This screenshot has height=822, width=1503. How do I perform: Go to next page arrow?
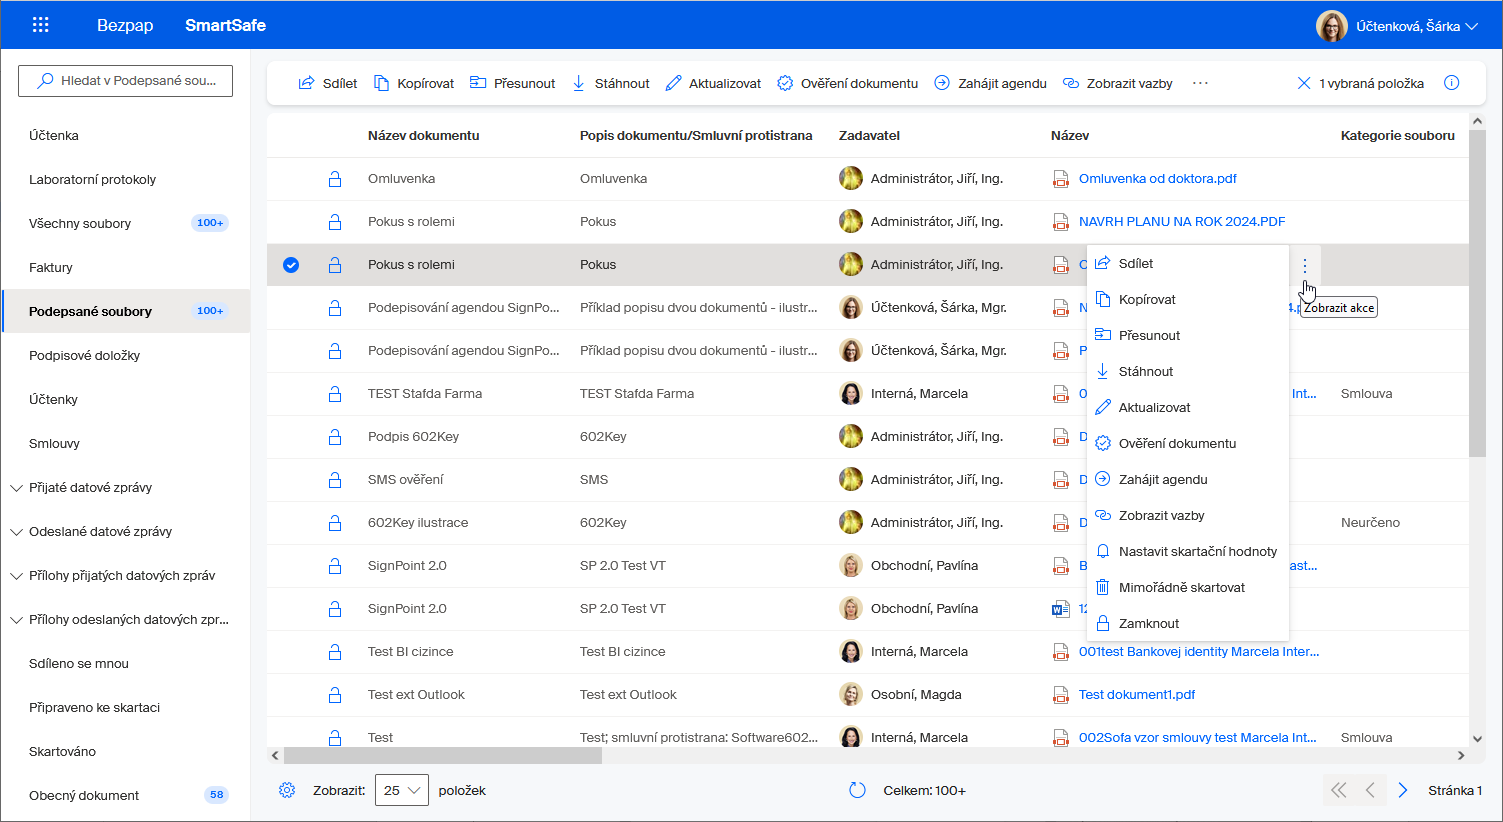tap(1402, 790)
